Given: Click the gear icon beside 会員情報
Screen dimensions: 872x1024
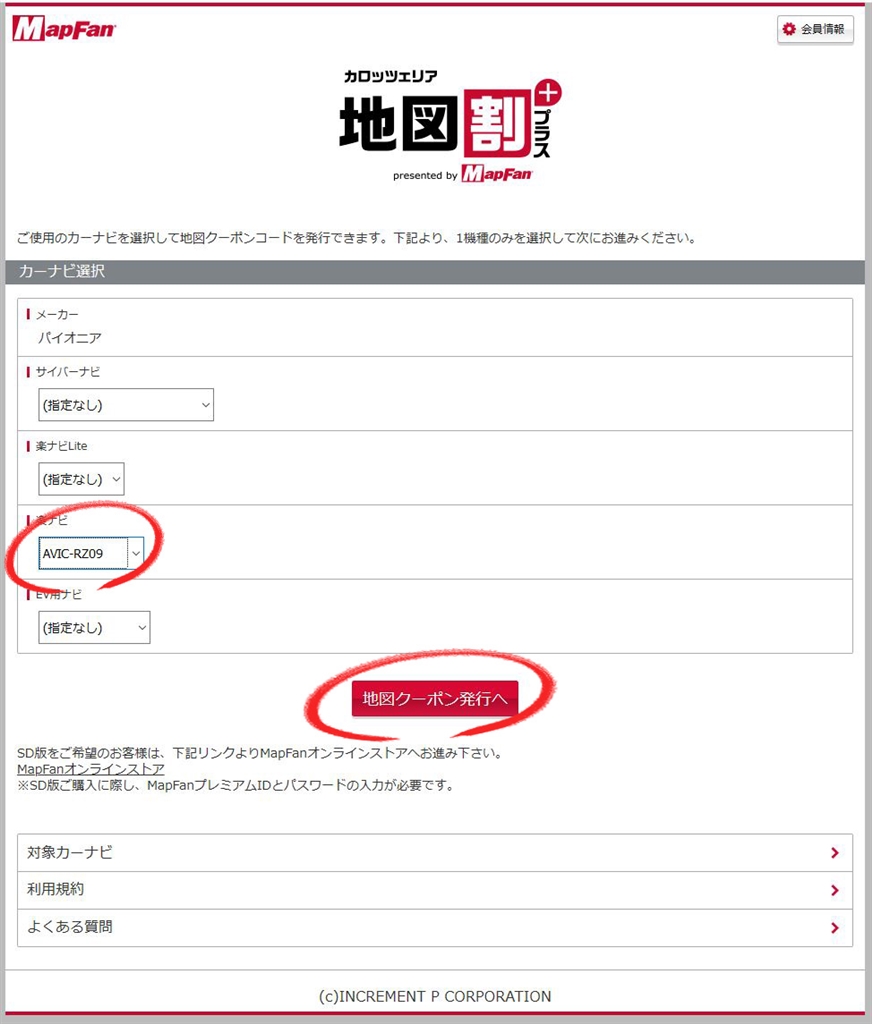Looking at the screenshot, I should click(x=789, y=29).
